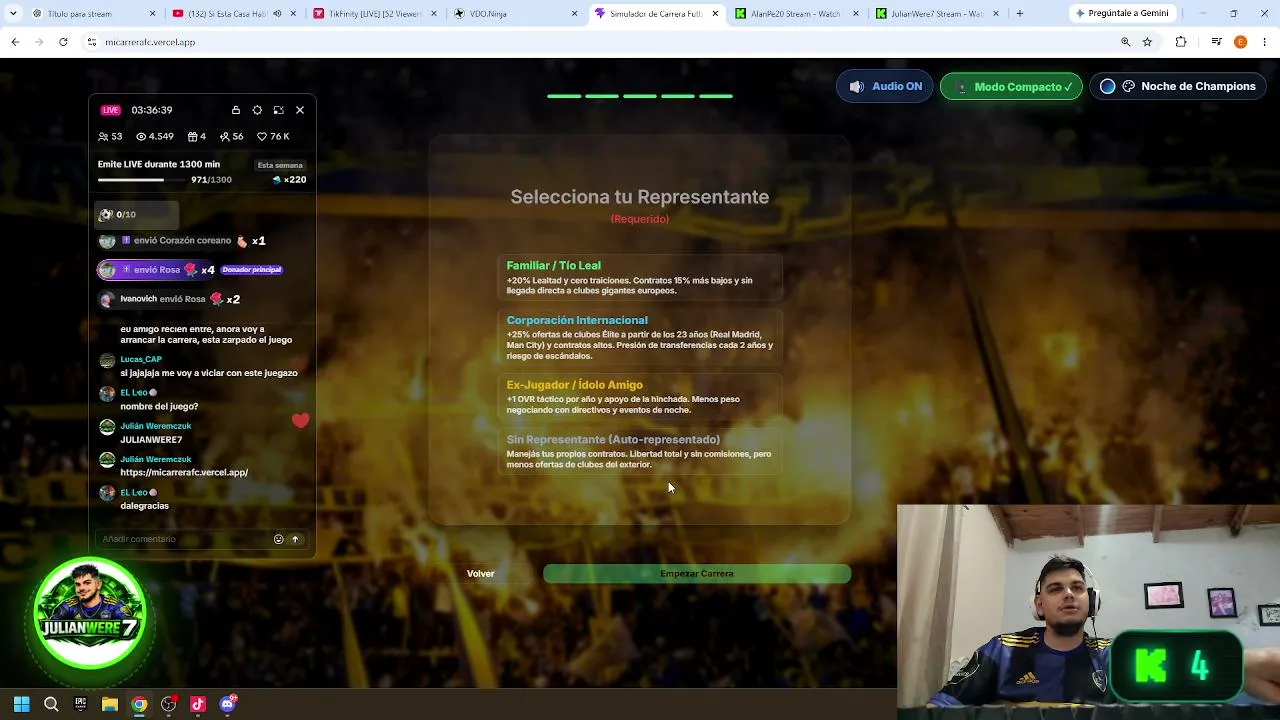Toggle the Audio ON button
1280x720 pixels.
(885, 87)
